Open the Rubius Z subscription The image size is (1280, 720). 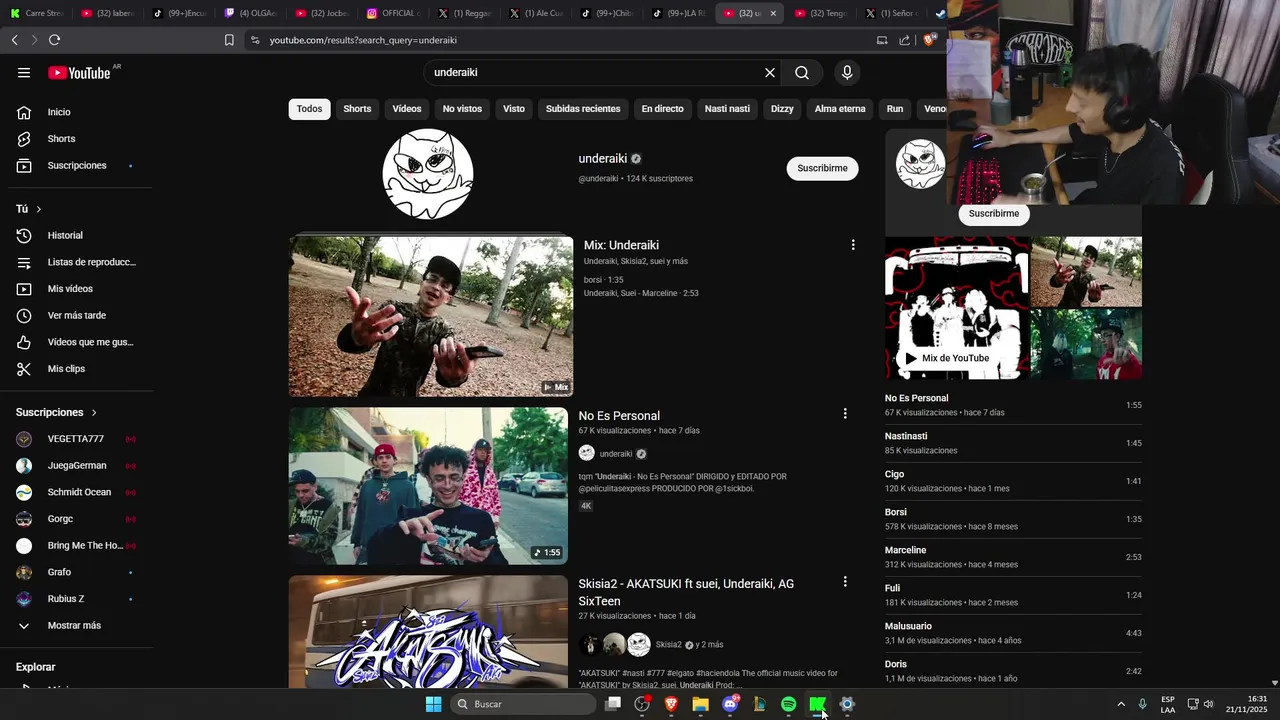(x=66, y=599)
